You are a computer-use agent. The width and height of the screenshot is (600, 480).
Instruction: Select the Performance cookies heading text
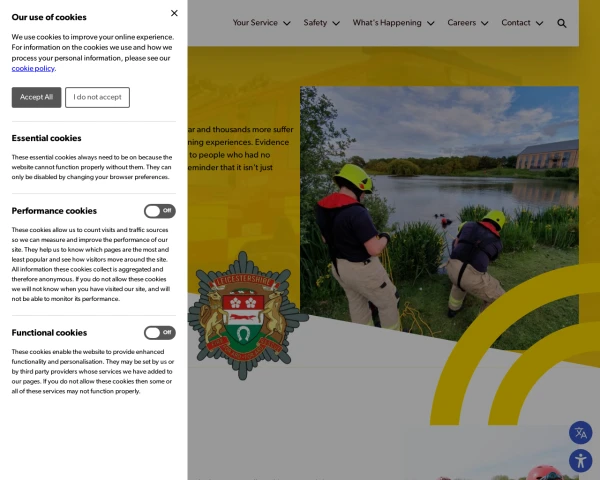click(54, 211)
